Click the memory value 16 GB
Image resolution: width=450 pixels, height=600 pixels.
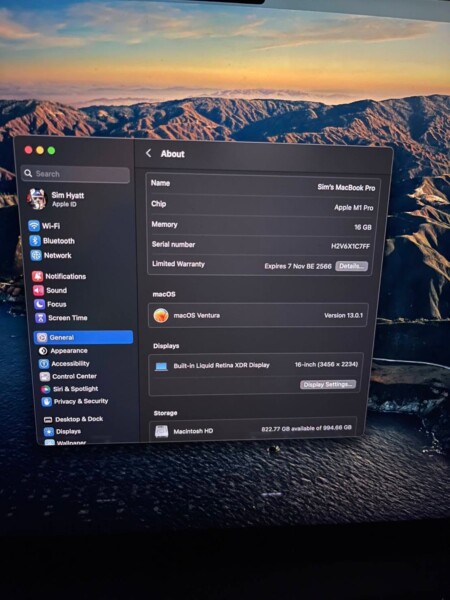pyautogui.click(x=363, y=227)
